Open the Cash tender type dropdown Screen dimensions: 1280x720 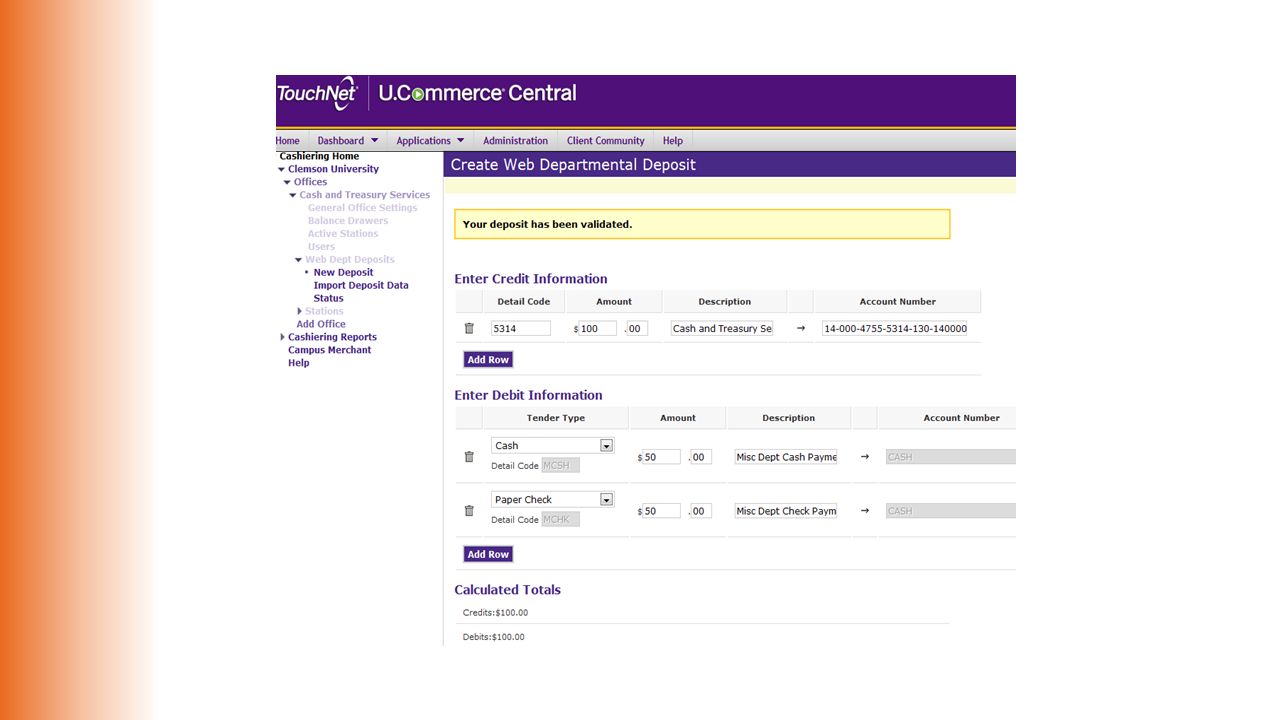606,446
